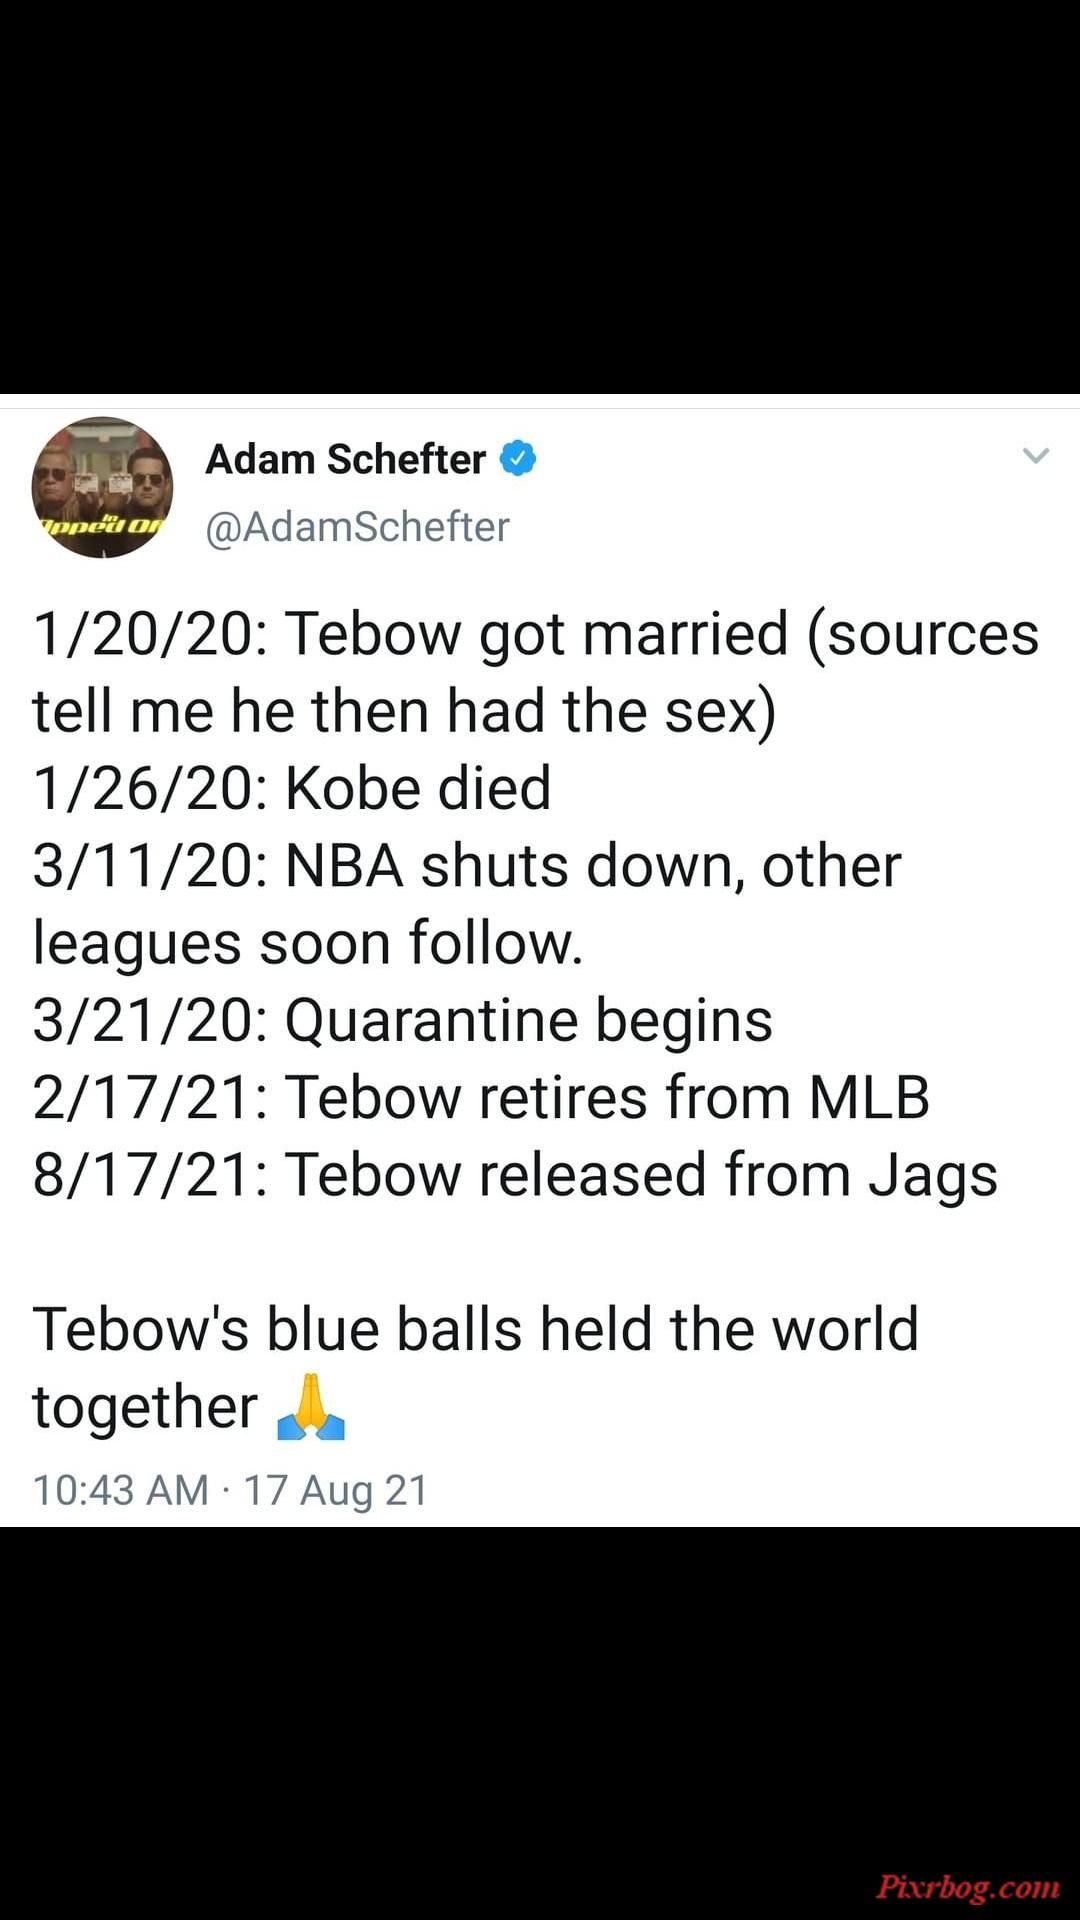Open the Pixrbog.com watermark link
The height and width of the screenshot is (1920, 1080).
(967, 1887)
